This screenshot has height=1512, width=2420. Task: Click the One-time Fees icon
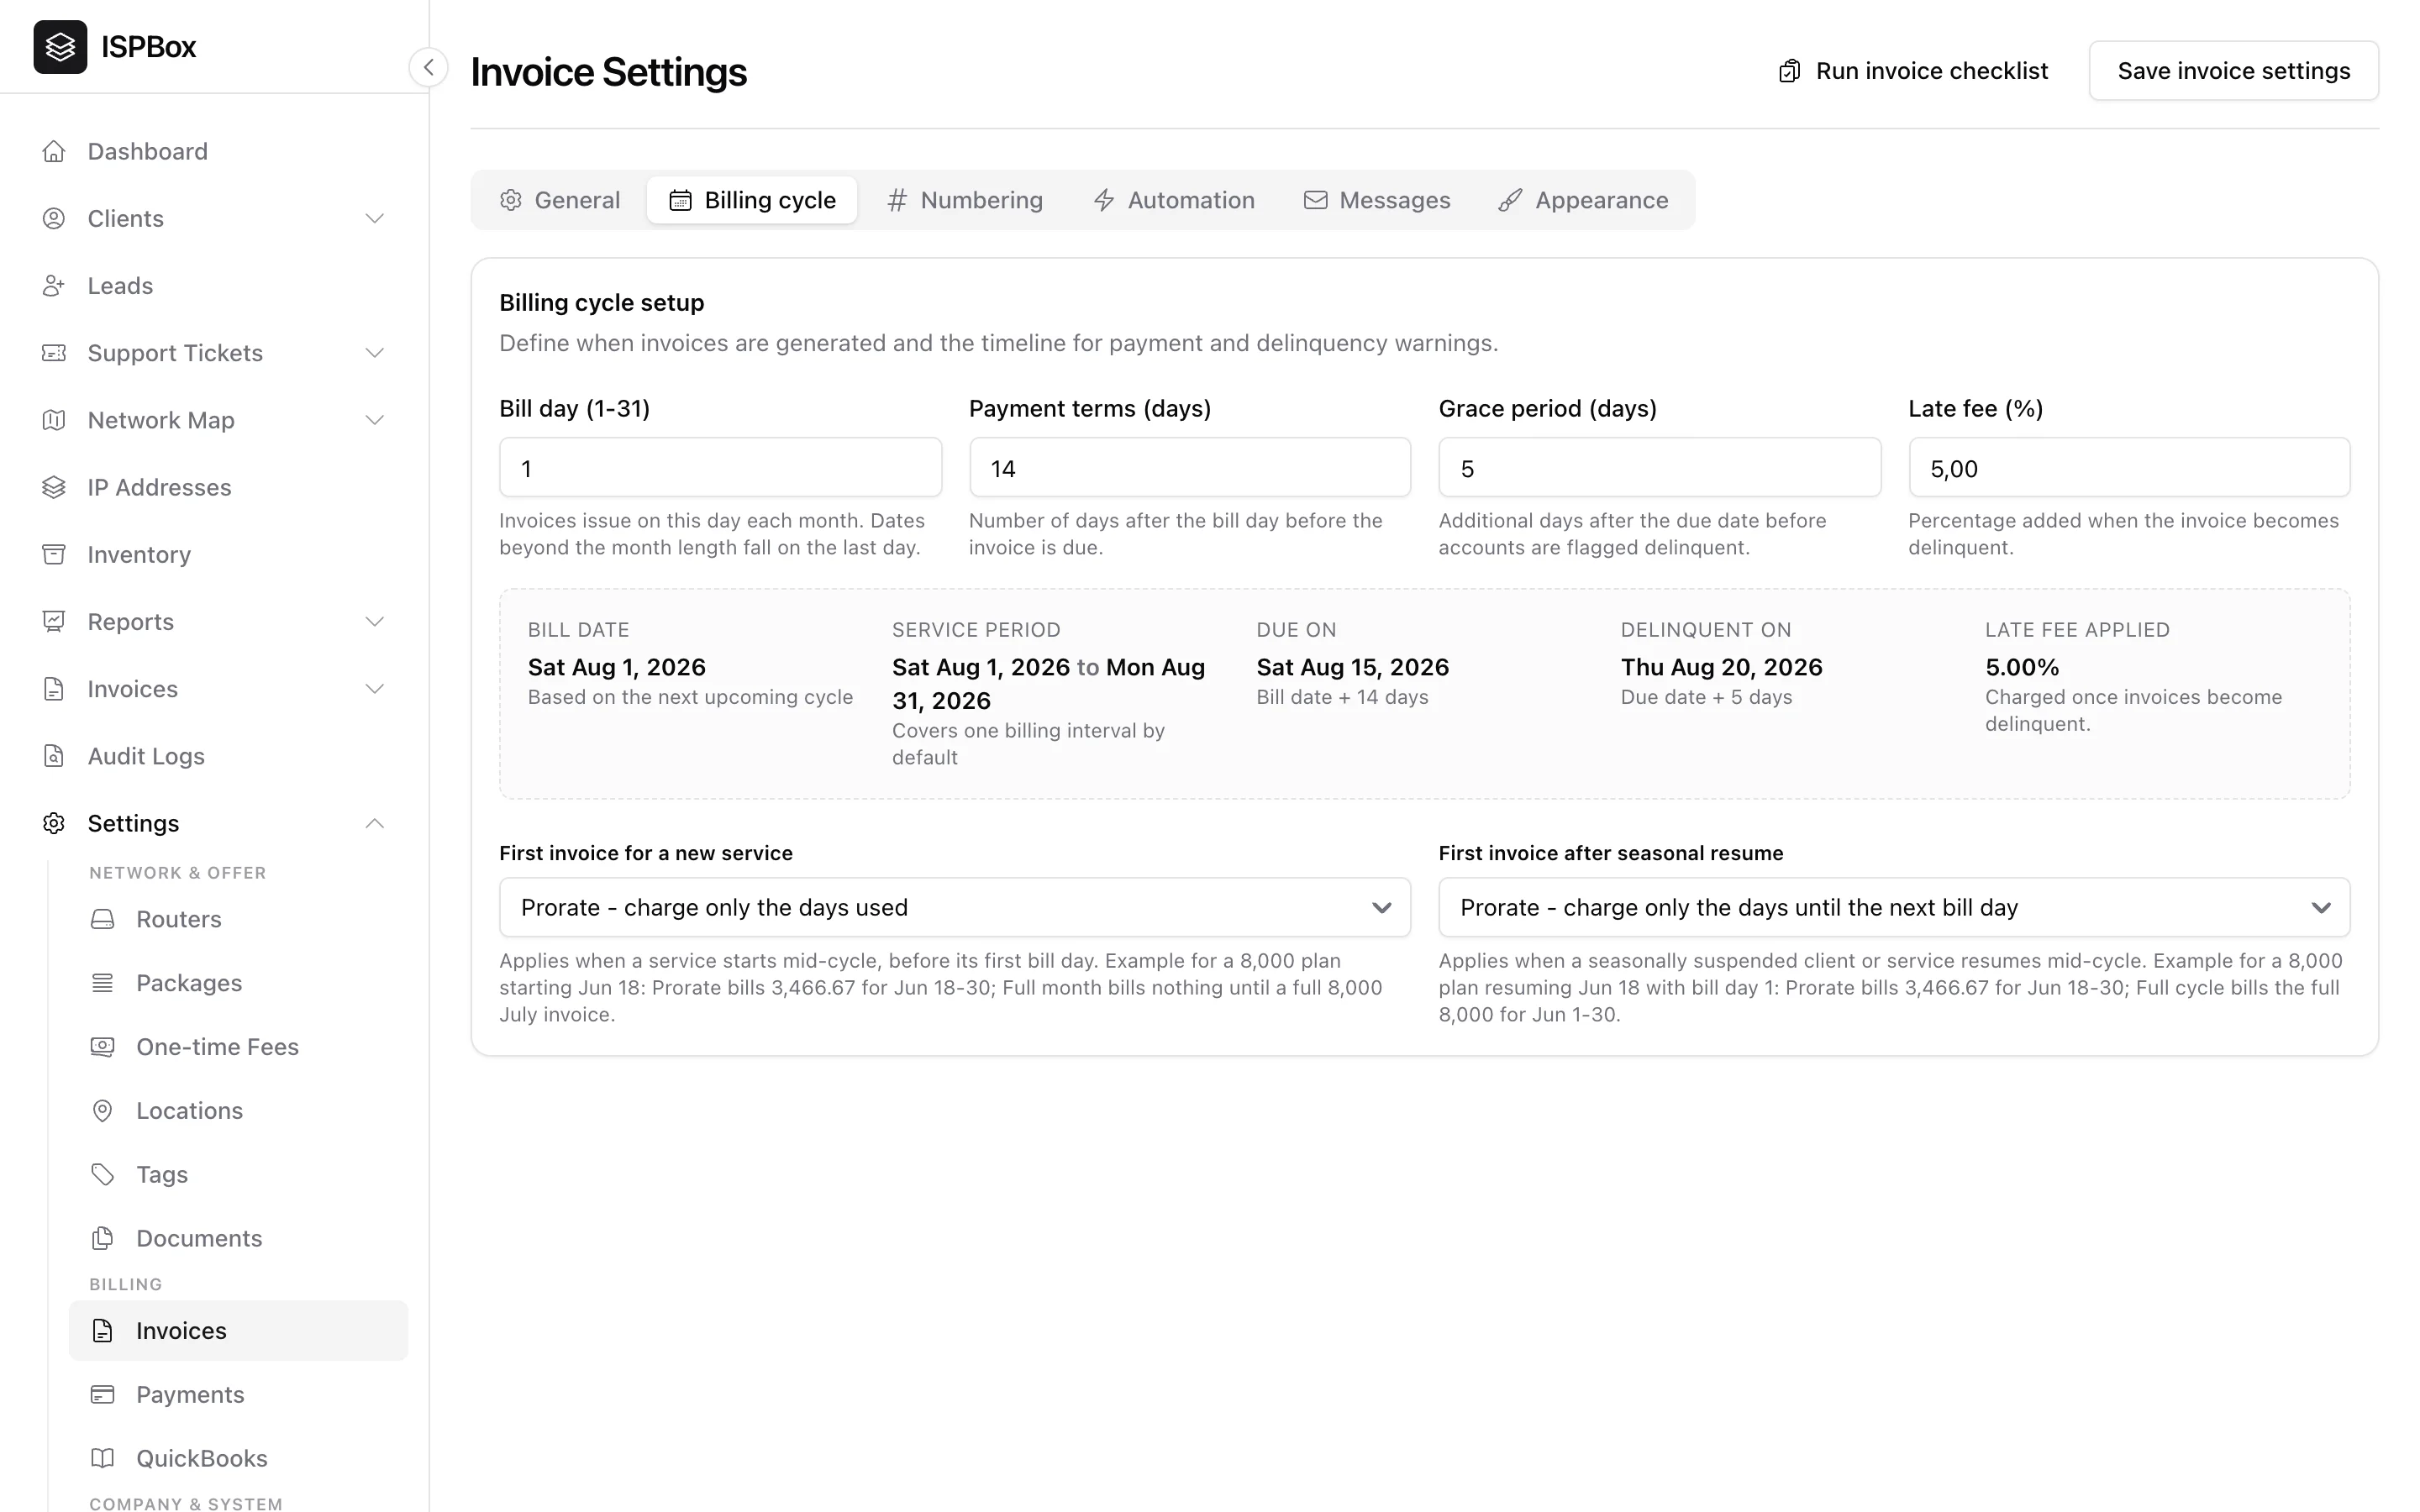point(102,1047)
